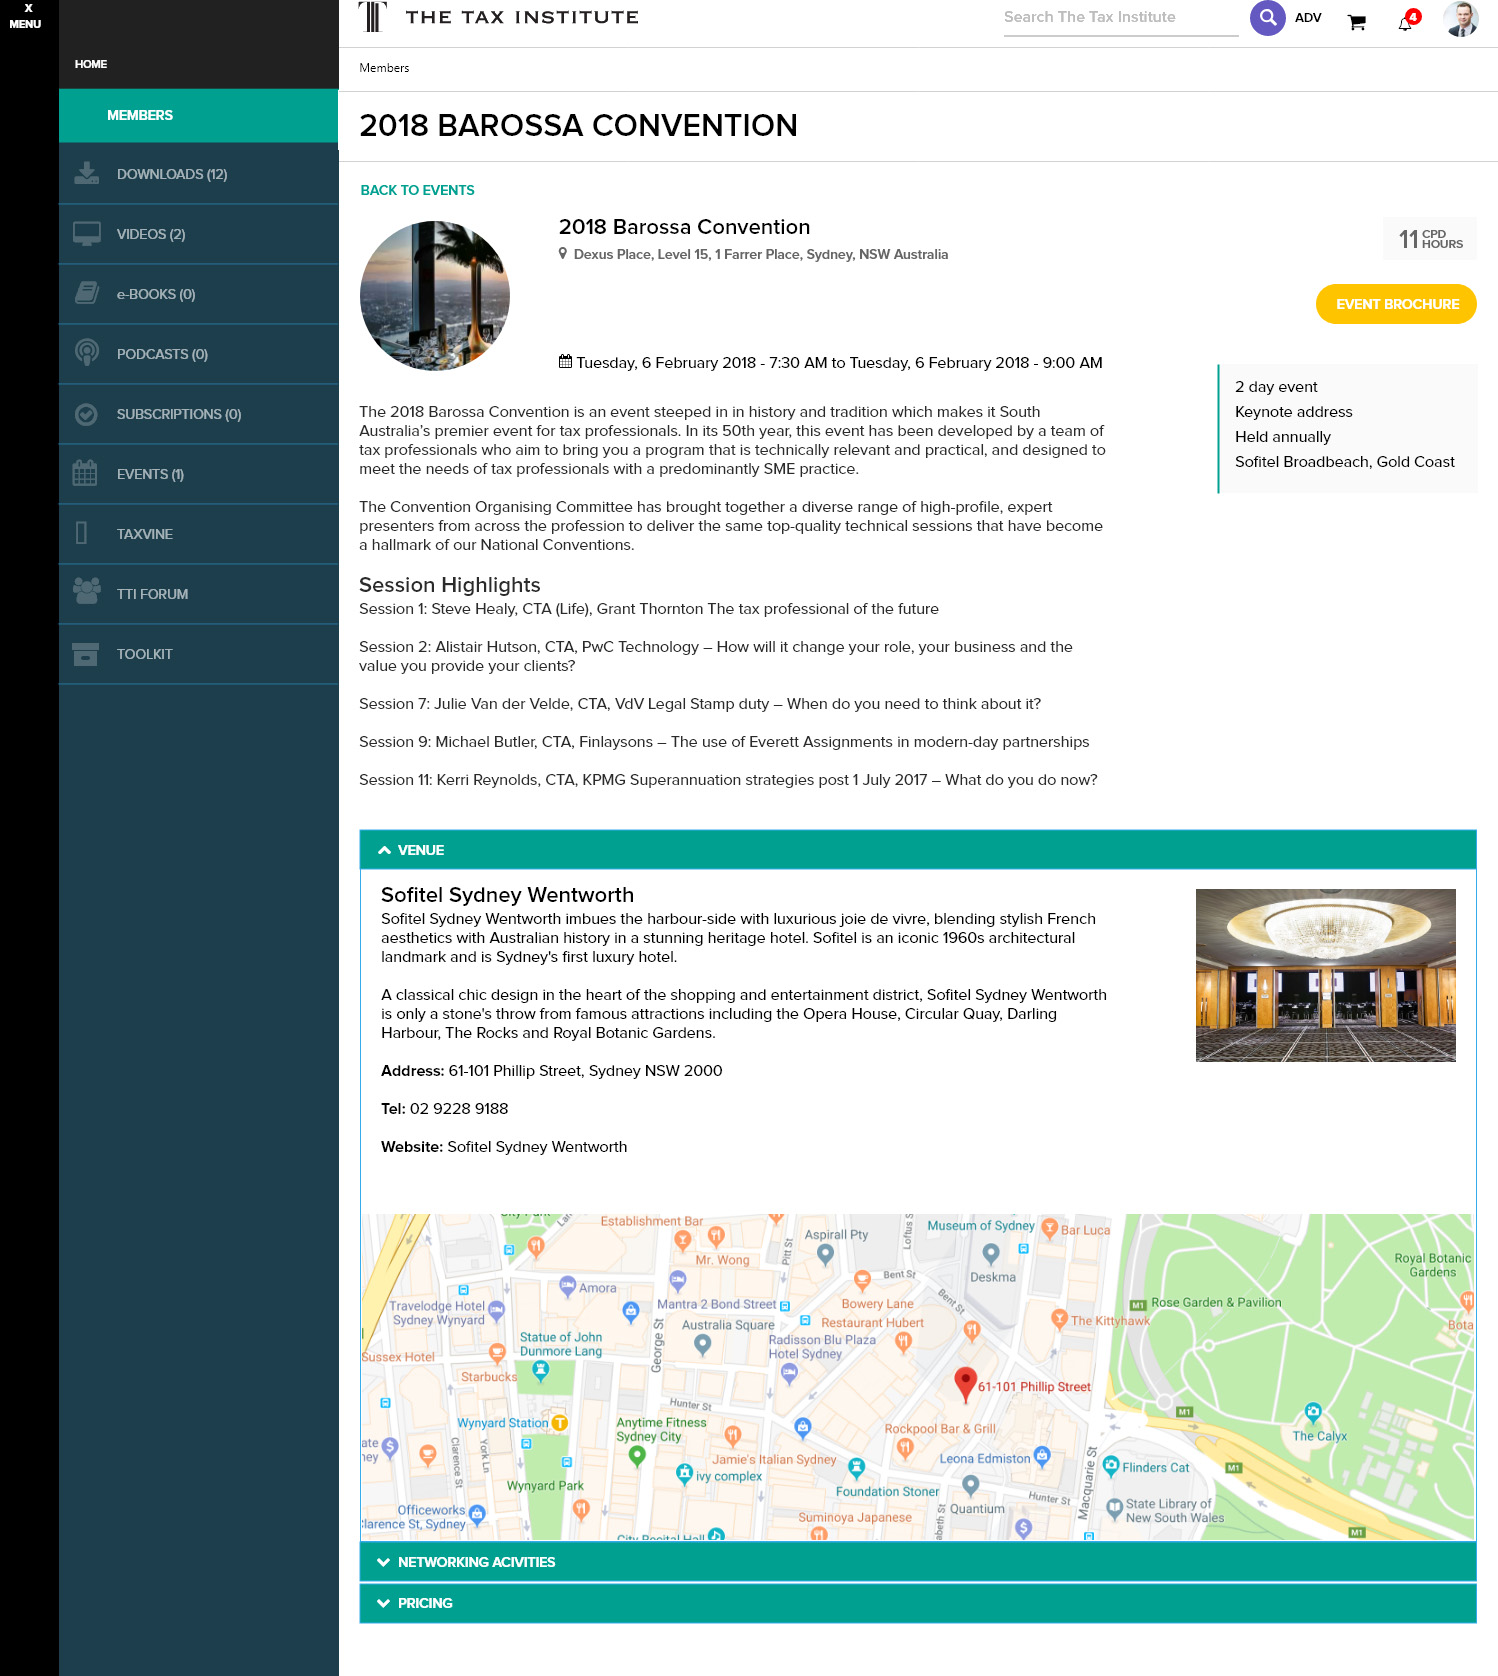
Task: Click the ADV advanced search link
Action: pos(1308,18)
